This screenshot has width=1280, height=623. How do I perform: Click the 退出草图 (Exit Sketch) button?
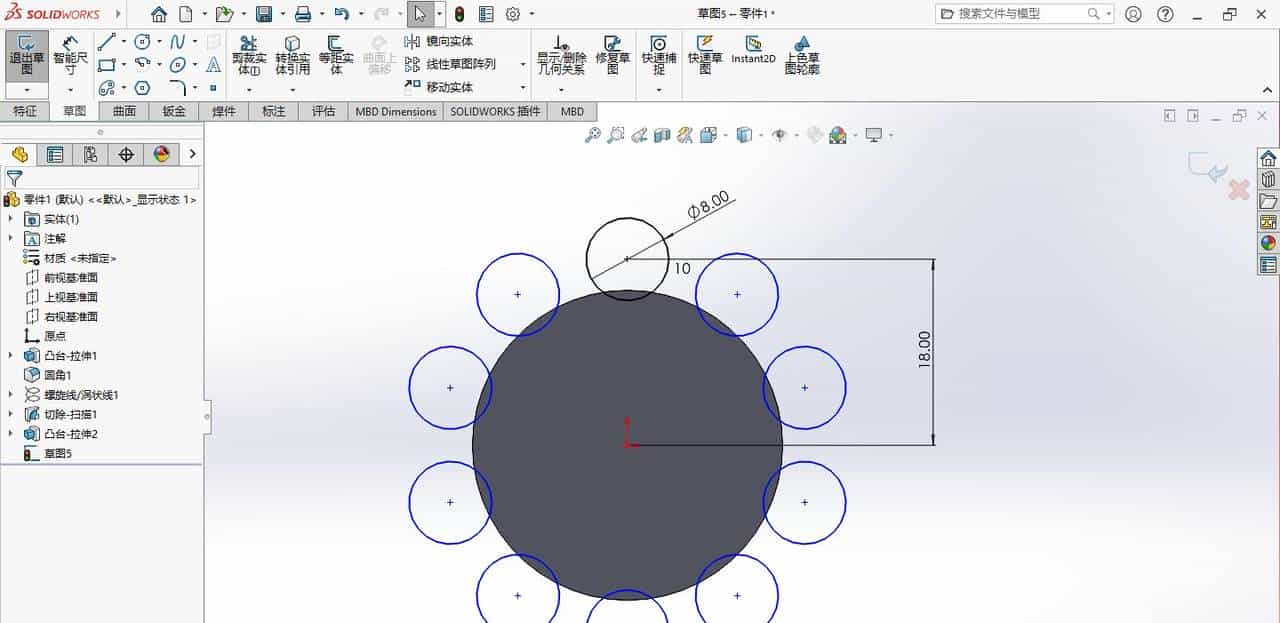[26, 55]
